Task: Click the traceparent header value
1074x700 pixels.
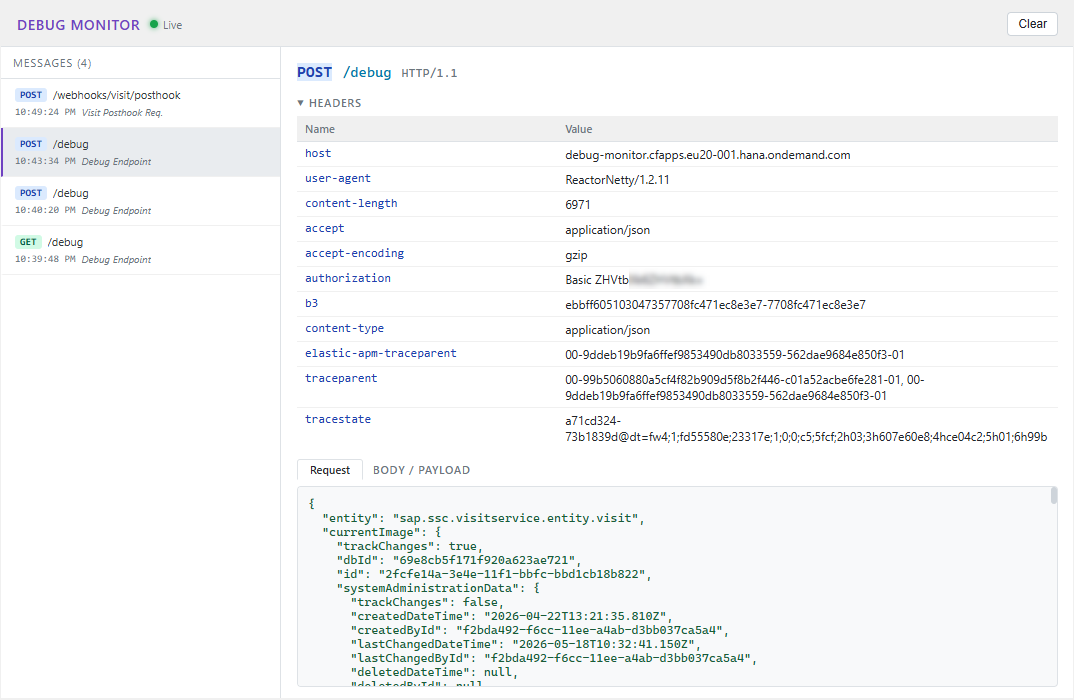Action: click(x=745, y=388)
